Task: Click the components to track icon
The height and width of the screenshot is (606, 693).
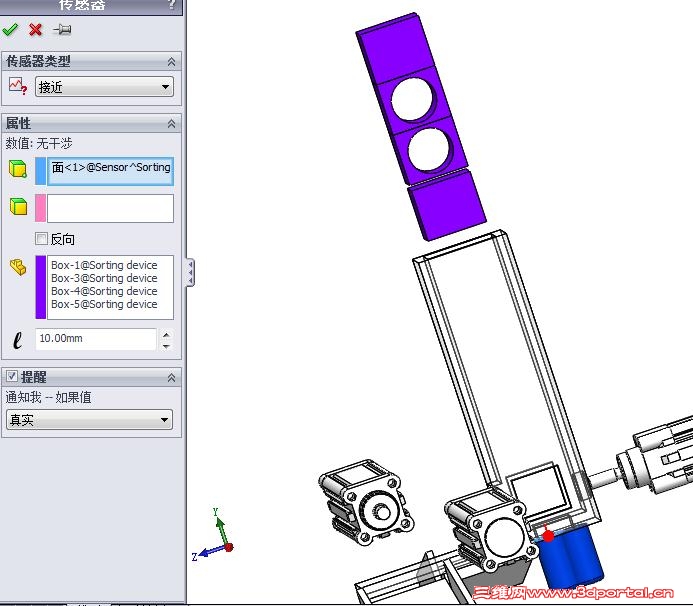Action: tap(18, 267)
